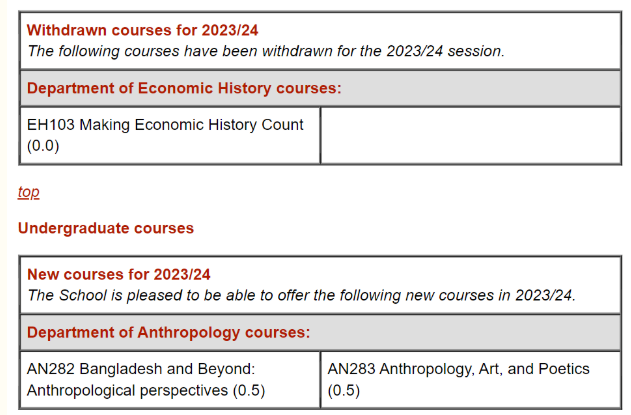
Task: Click the empty cell beside the EH103 course
Action: click(x=470, y=136)
